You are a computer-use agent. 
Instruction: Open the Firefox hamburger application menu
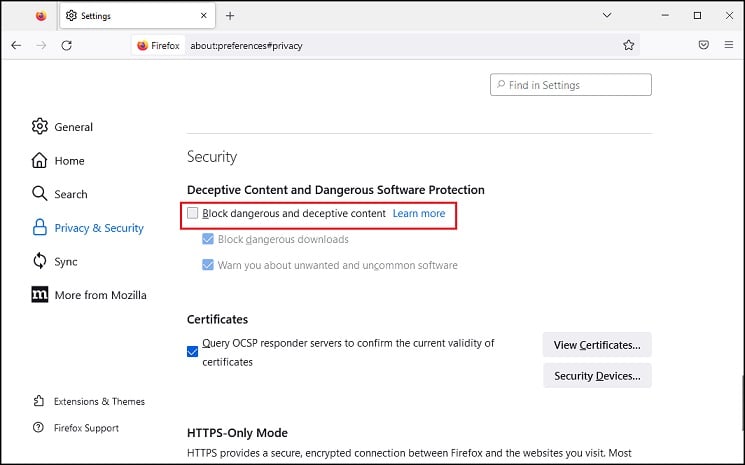pos(729,45)
